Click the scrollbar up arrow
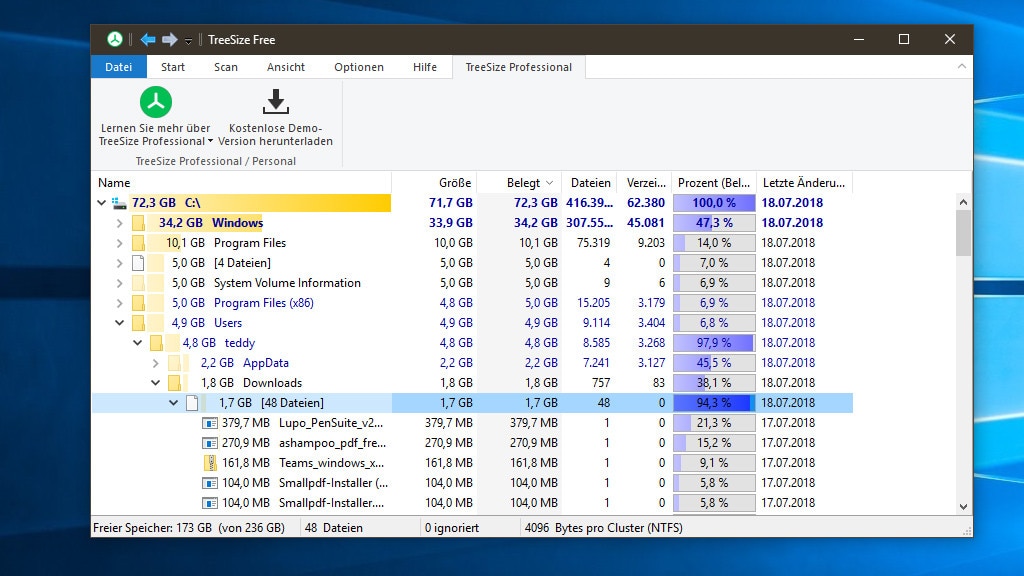The height and width of the screenshot is (576, 1024). [x=963, y=202]
